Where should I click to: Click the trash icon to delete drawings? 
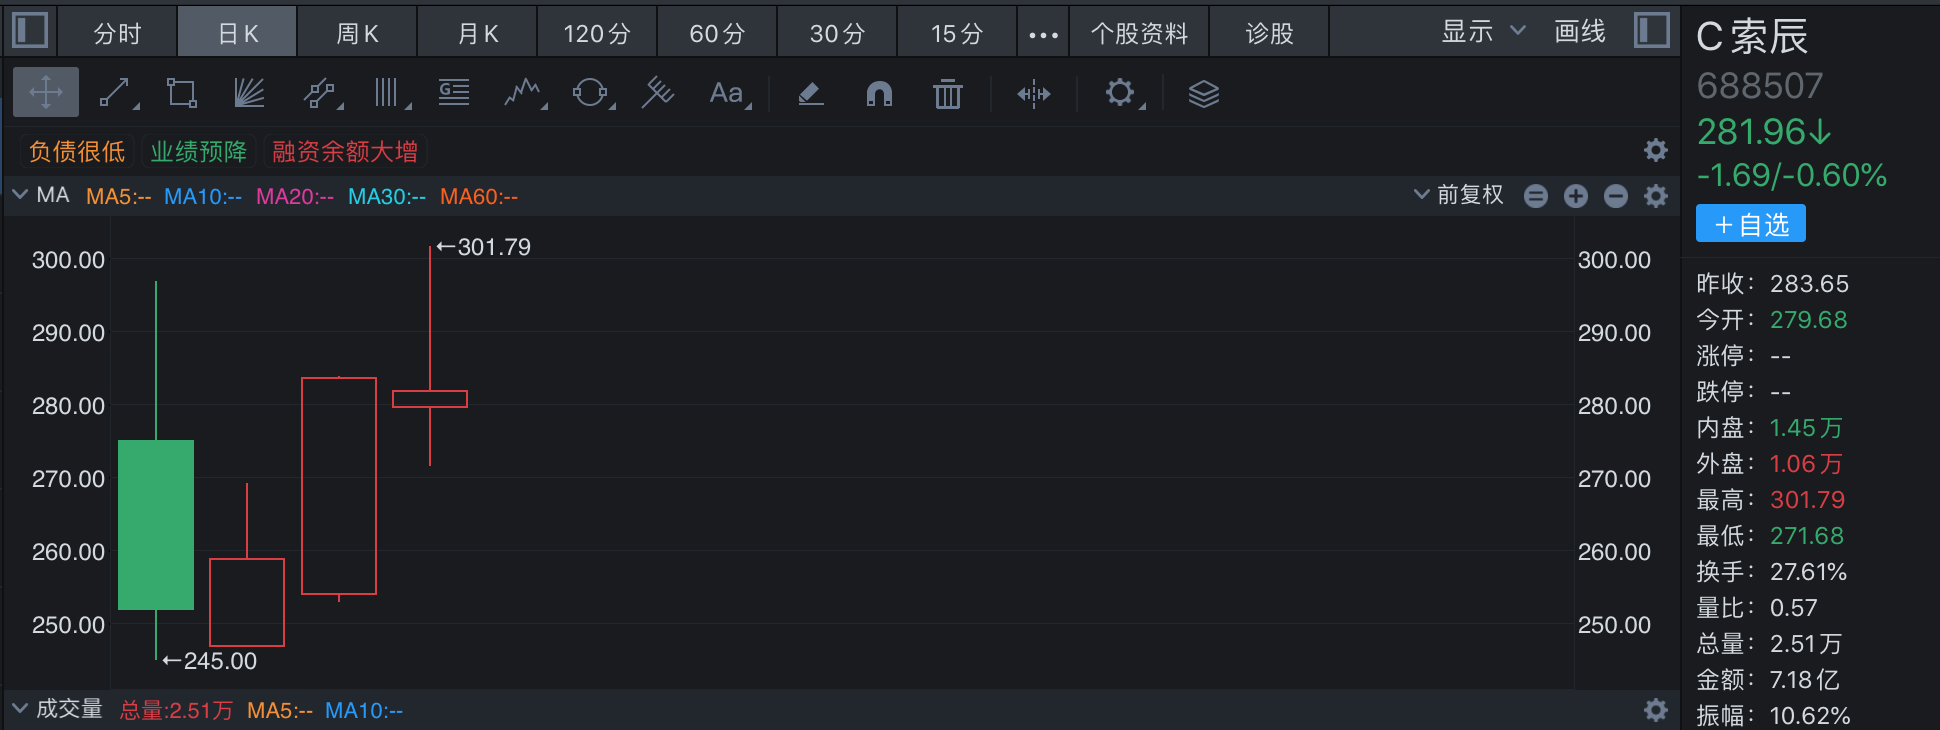[947, 94]
